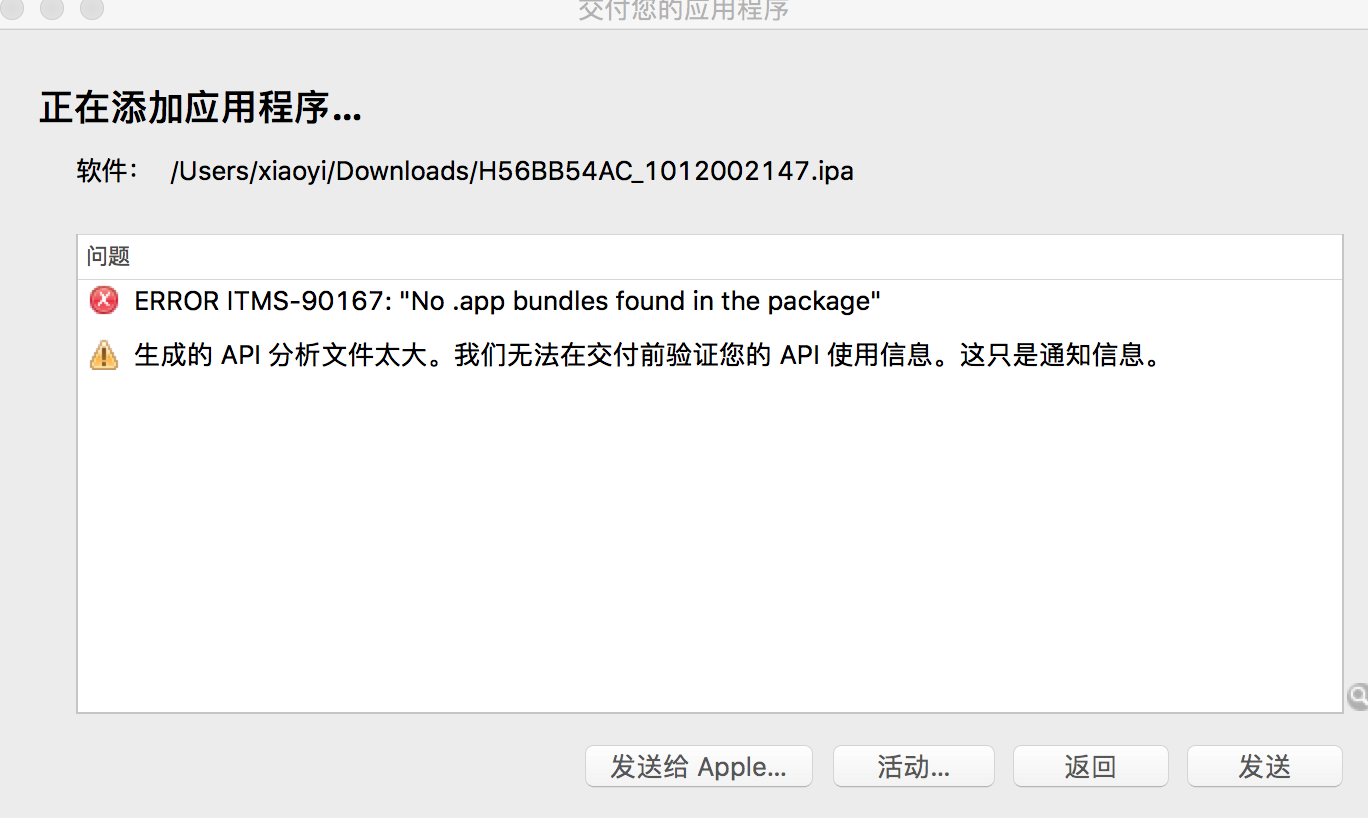
Task: Click the 问题 column header
Action: point(108,257)
